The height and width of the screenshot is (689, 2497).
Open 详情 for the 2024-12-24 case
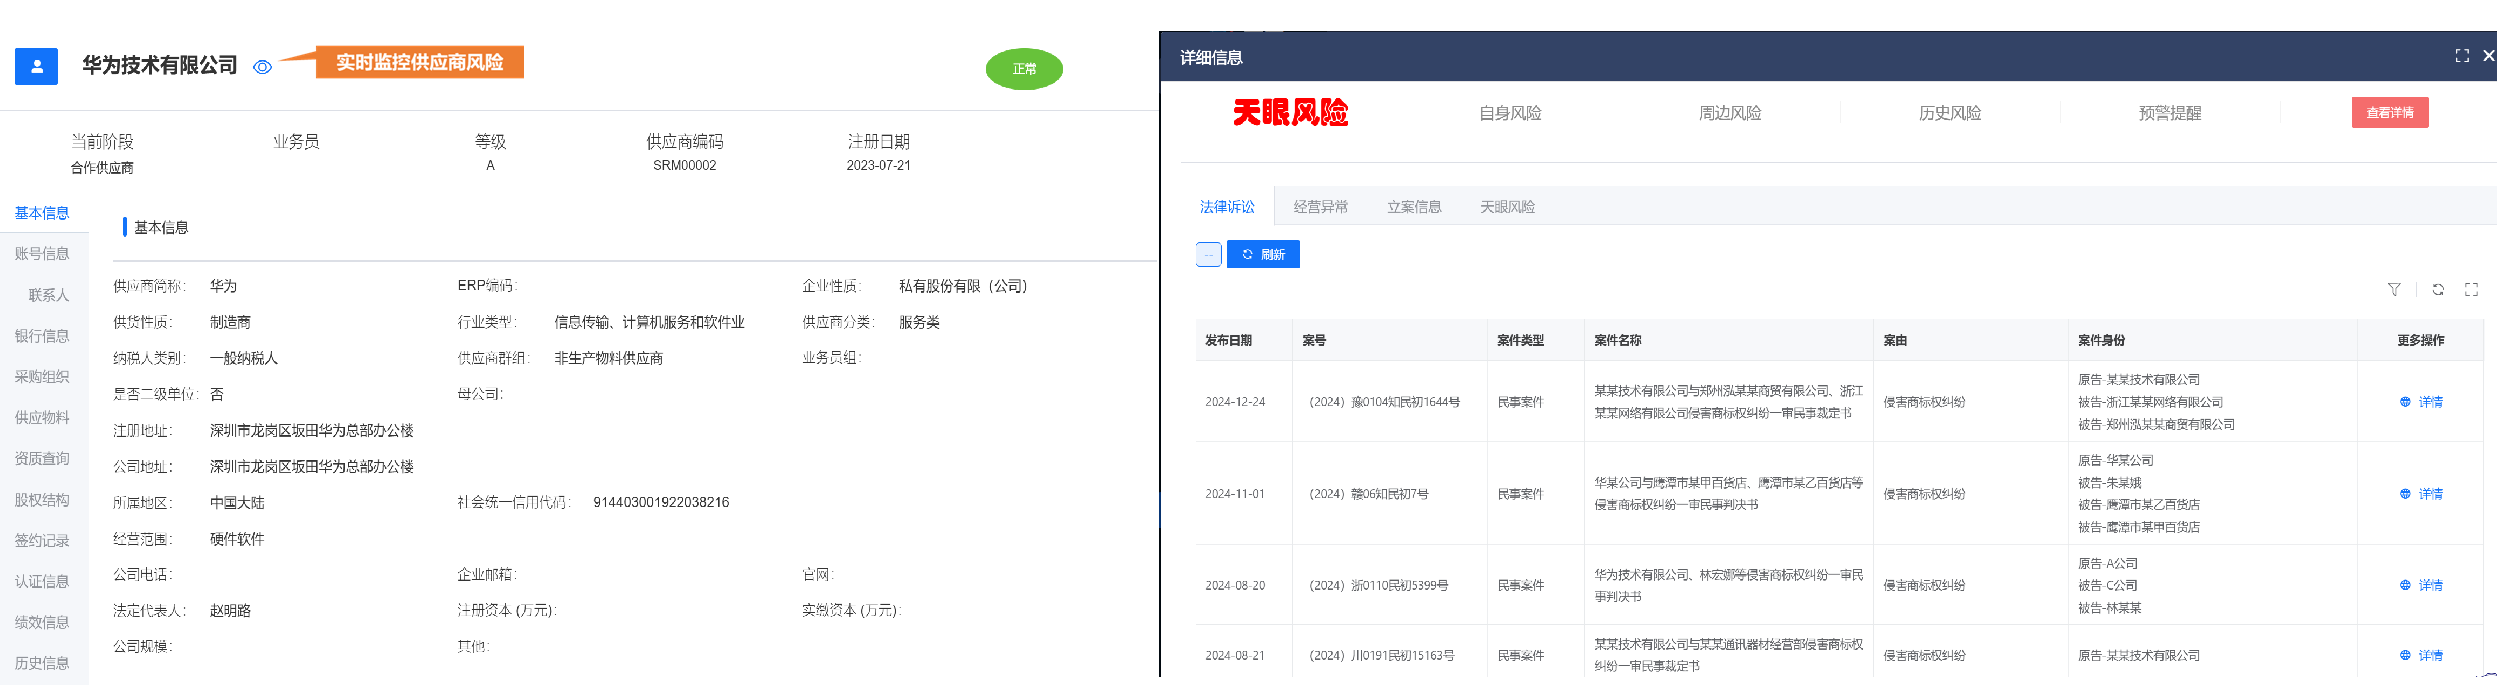pyautogui.click(x=2421, y=402)
